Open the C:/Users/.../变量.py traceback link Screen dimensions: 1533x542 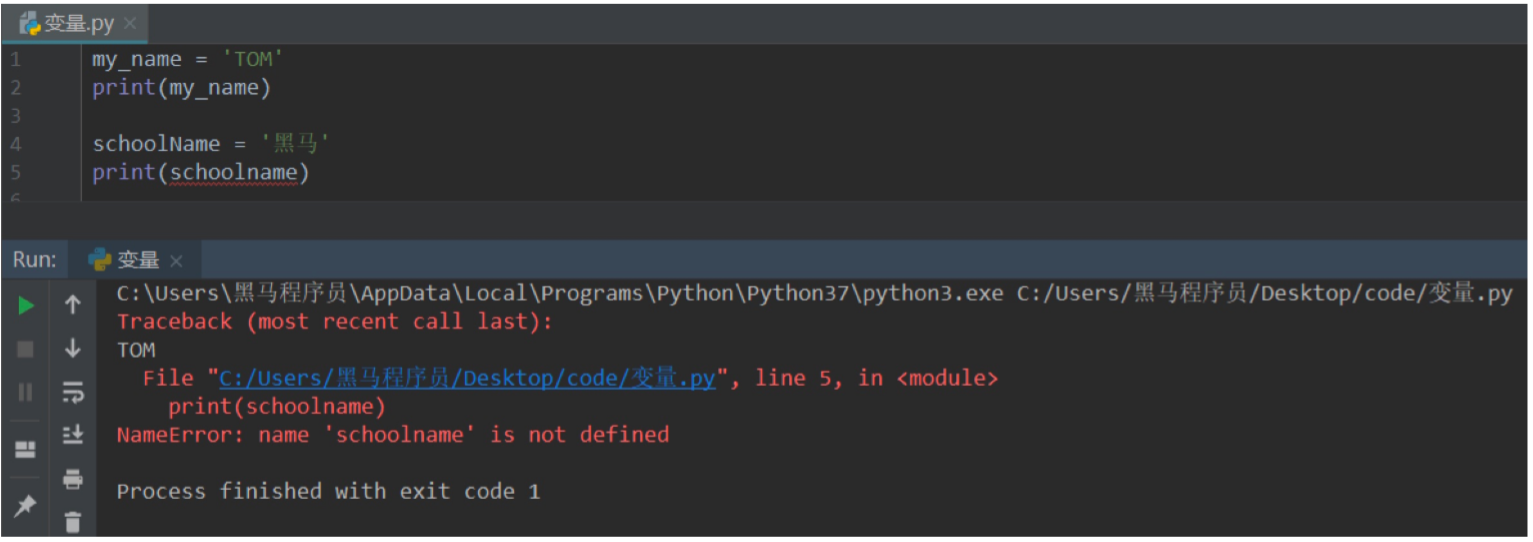click(467, 378)
